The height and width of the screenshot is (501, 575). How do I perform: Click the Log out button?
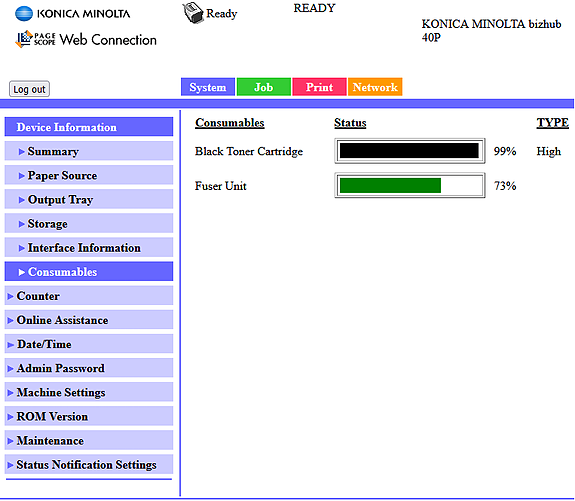point(29,89)
